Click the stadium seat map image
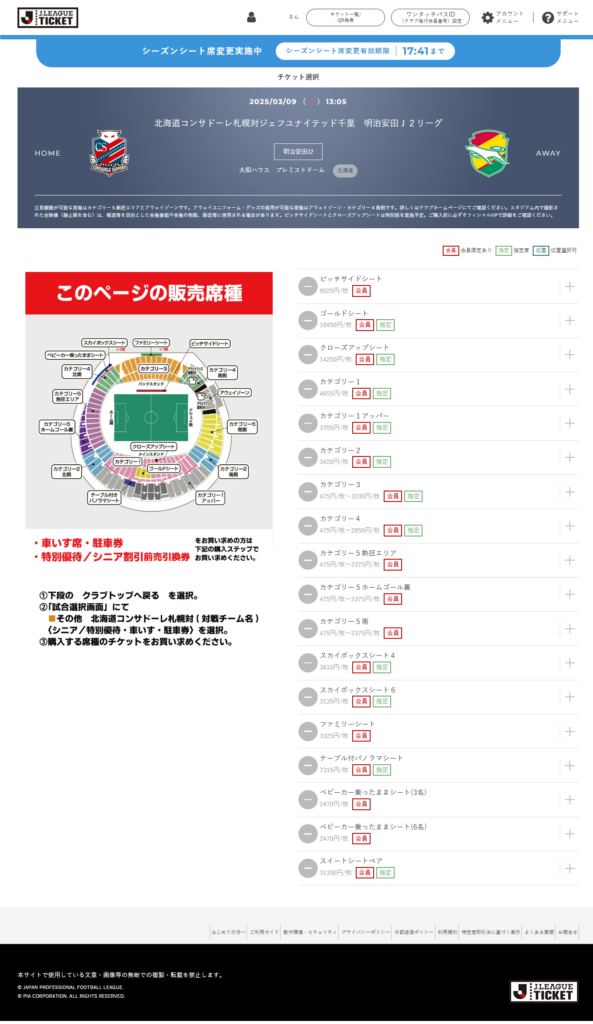This screenshot has width=593, height=1024. [149, 422]
